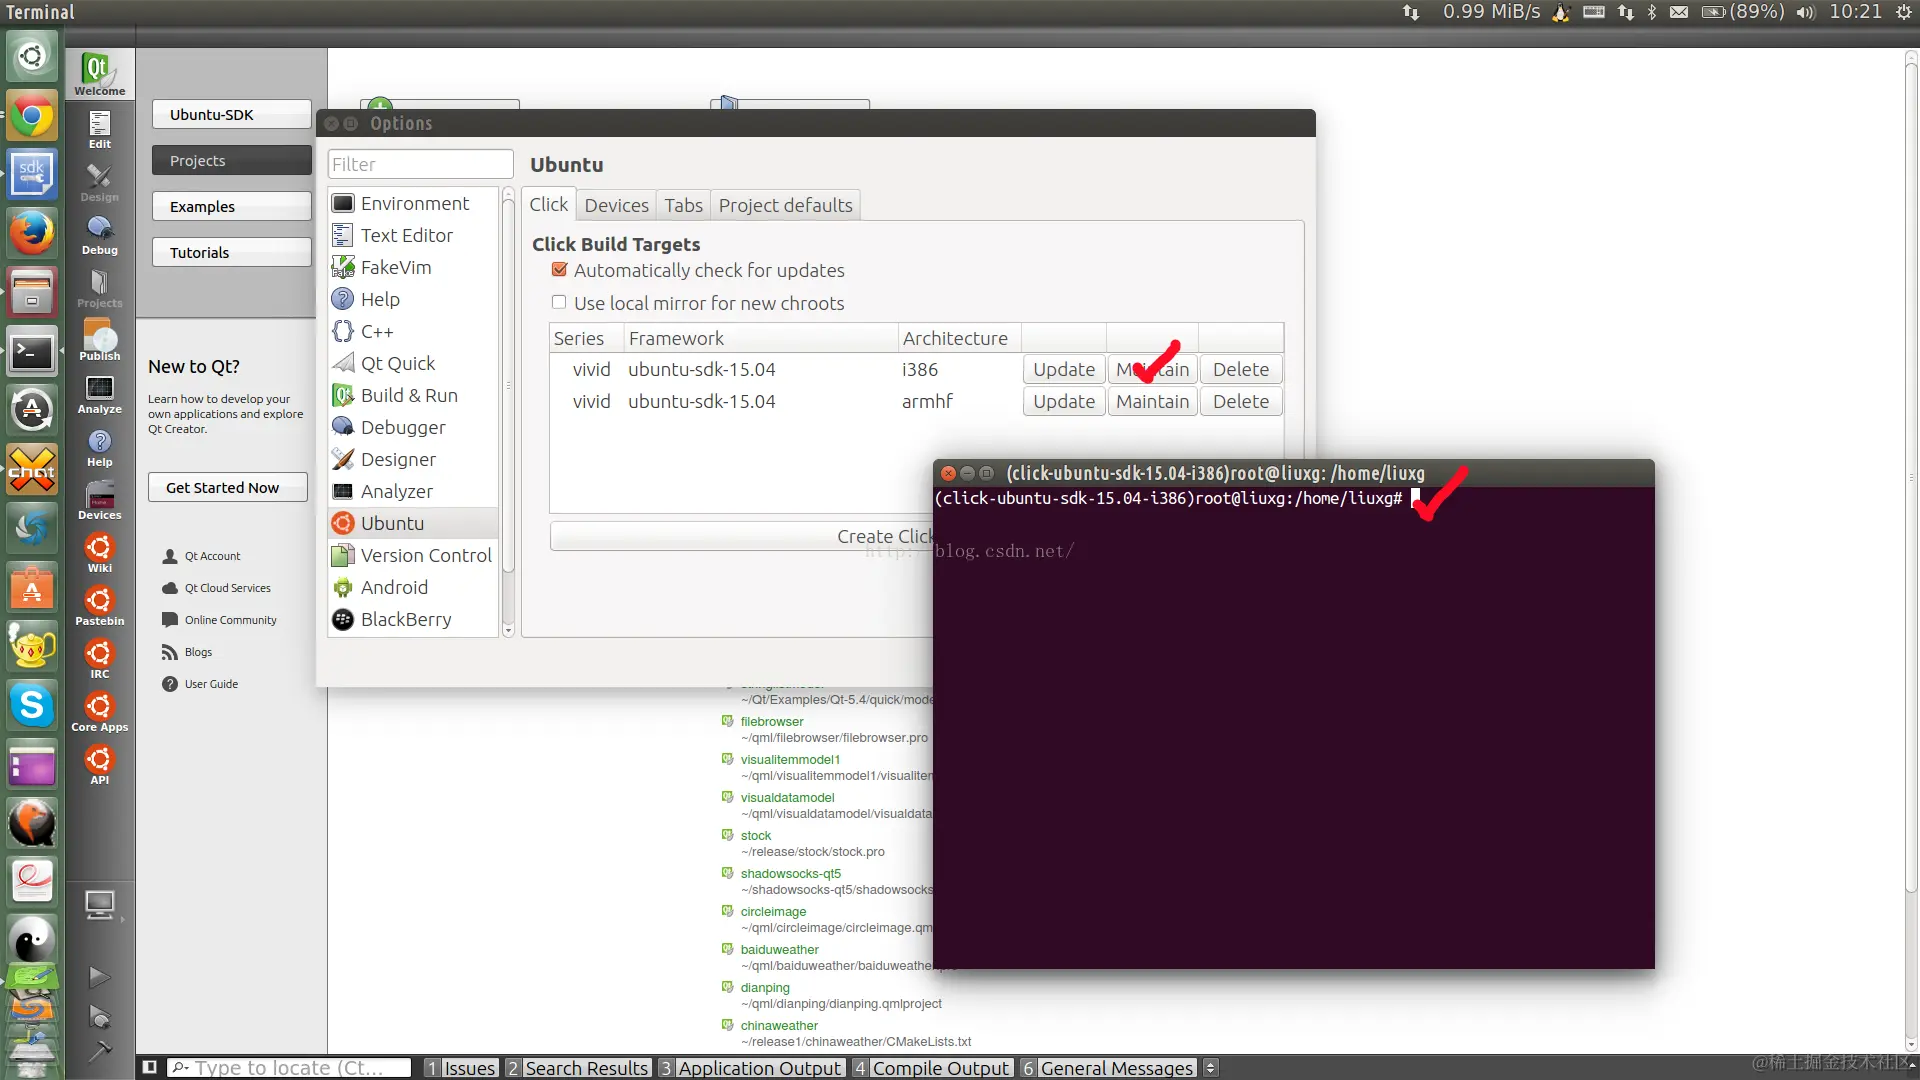Select Version Control in options list
The height and width of the screenshot is (1080, 1920).
425,555
